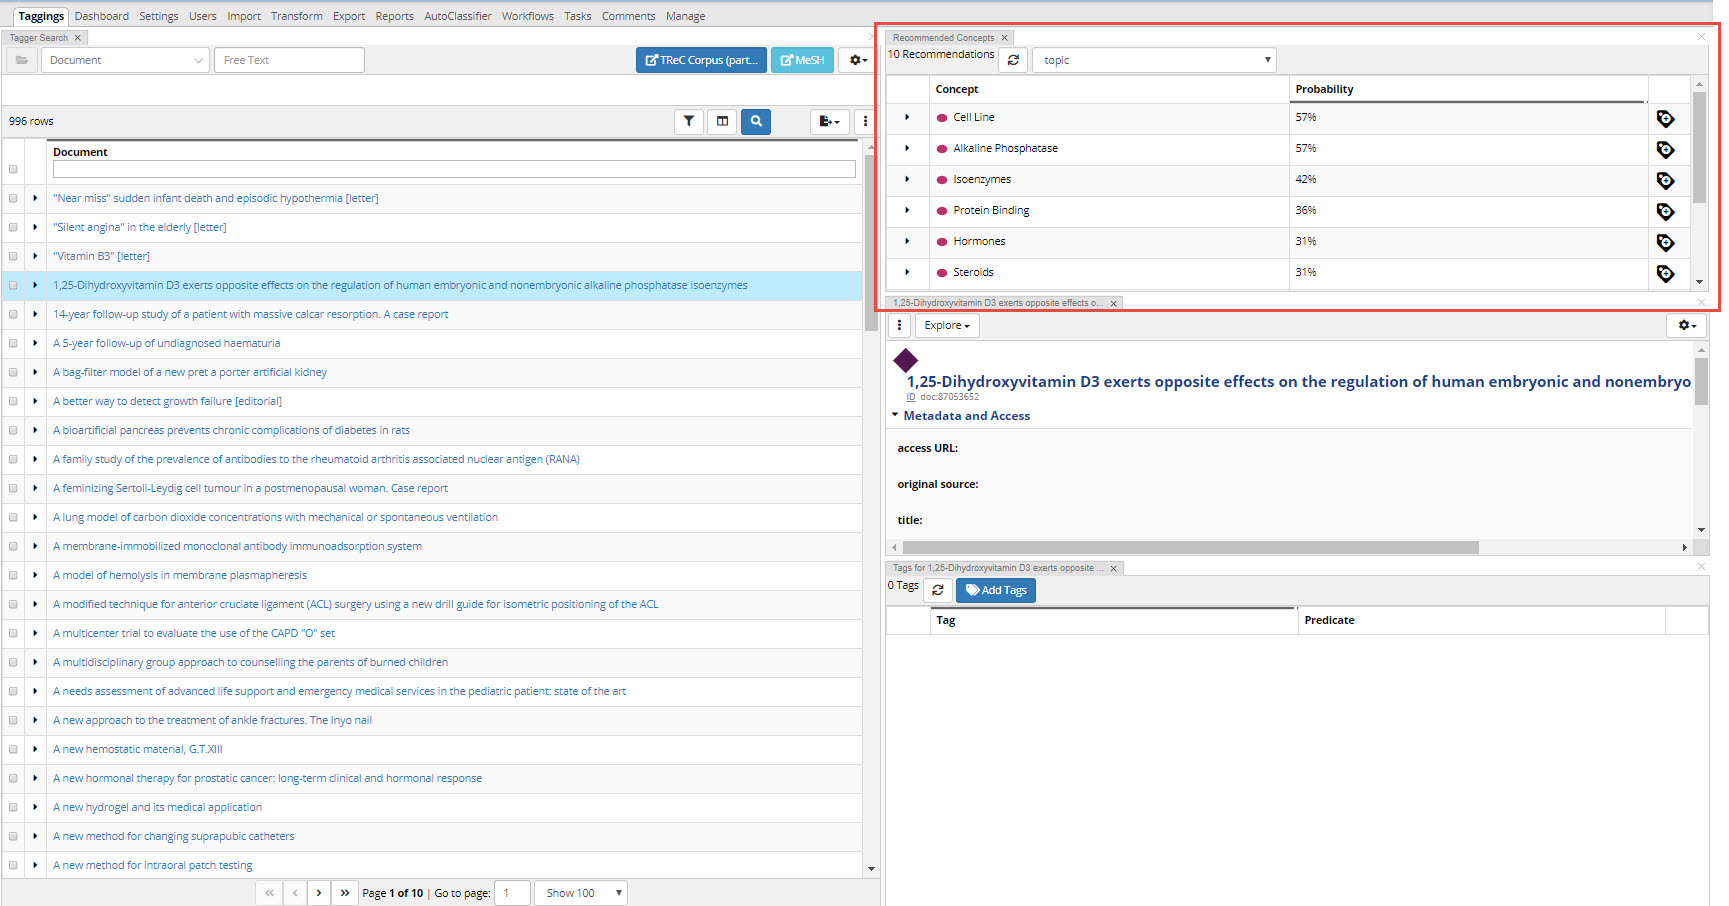Viewport: 1729px width, 906px height.
Task: Open the Explore dropdown menu
Action: pos(947,325)
